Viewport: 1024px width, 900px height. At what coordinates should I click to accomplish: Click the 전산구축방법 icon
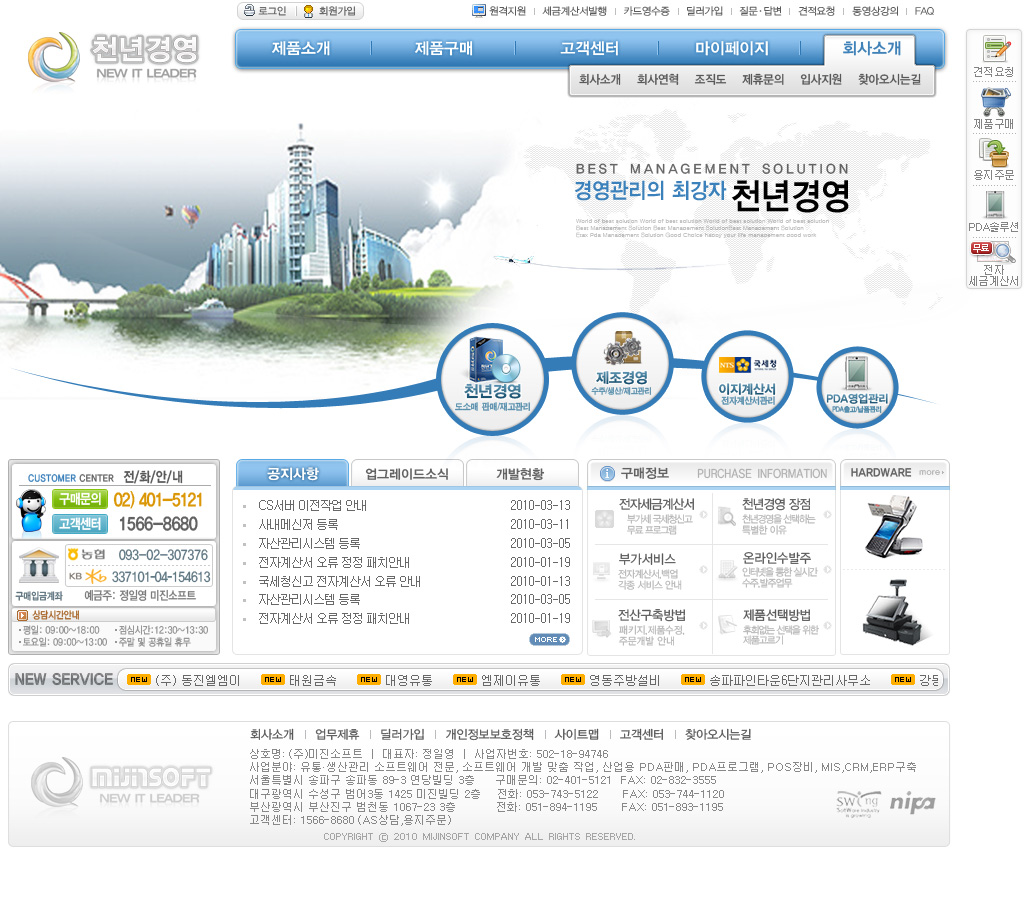click(601, 627)
